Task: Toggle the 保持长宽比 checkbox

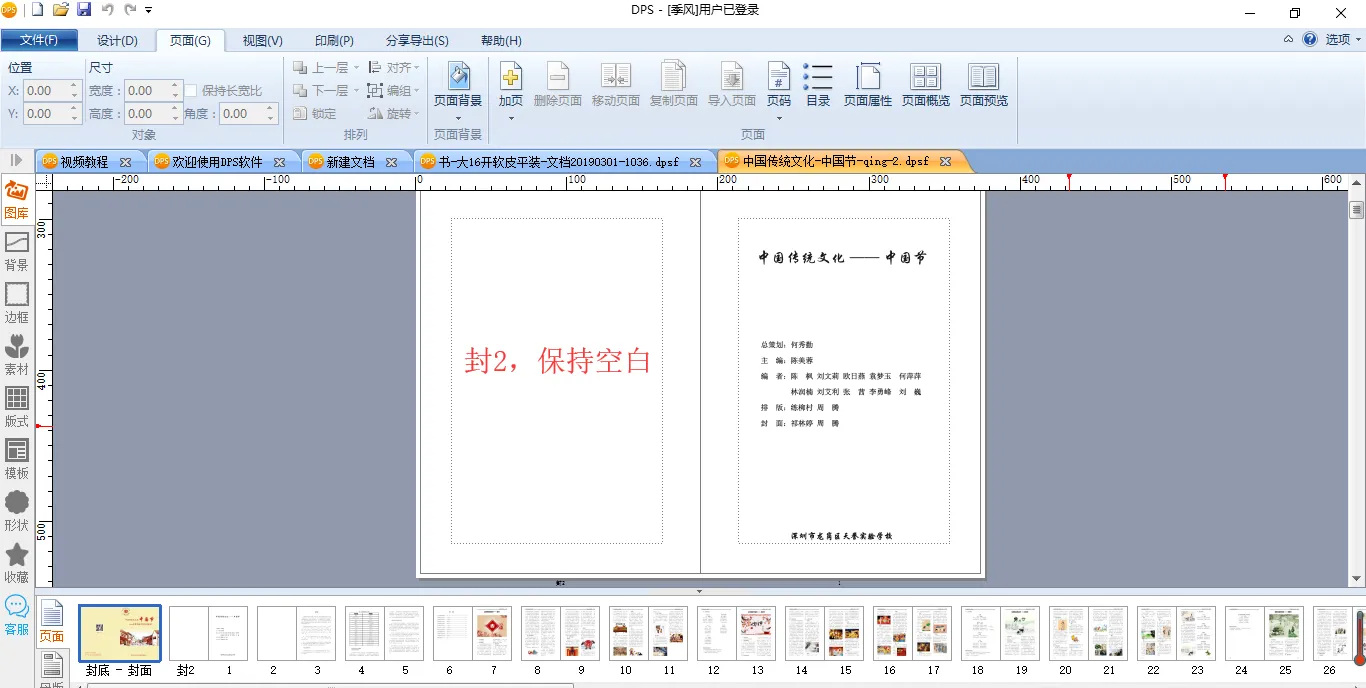Action: 191,91
